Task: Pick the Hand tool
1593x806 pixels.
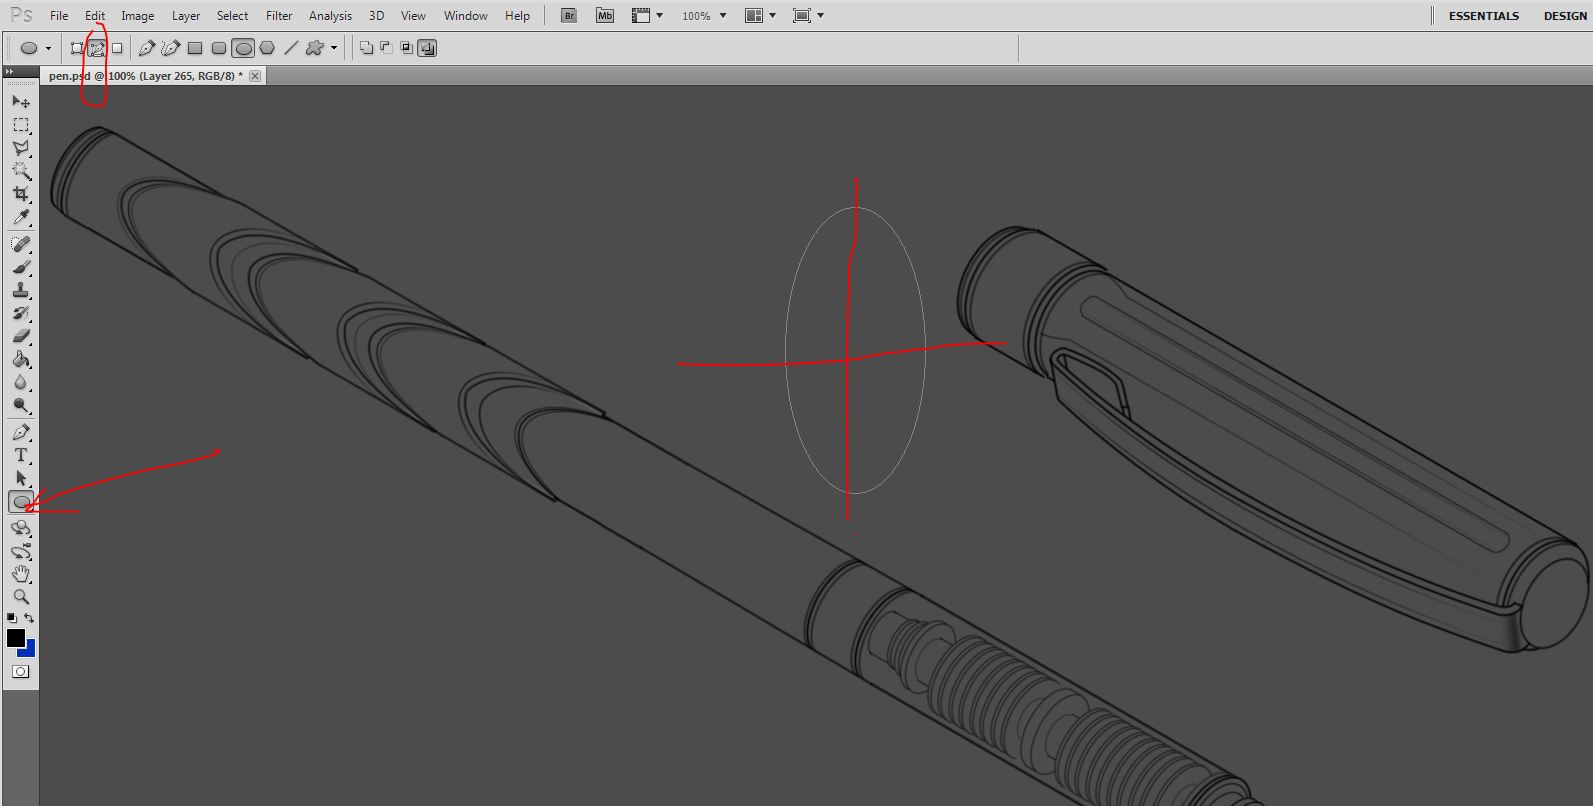Action: coord(21,574)
